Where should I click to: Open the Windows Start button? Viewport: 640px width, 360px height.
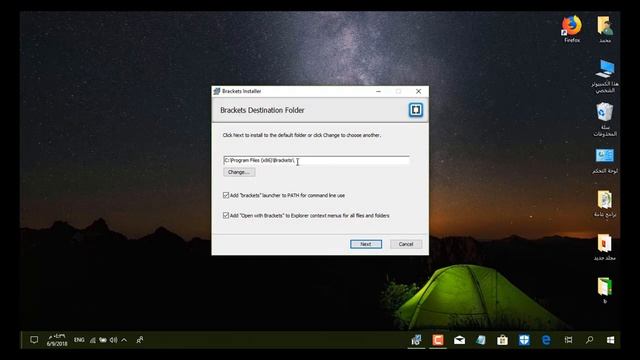611,340
